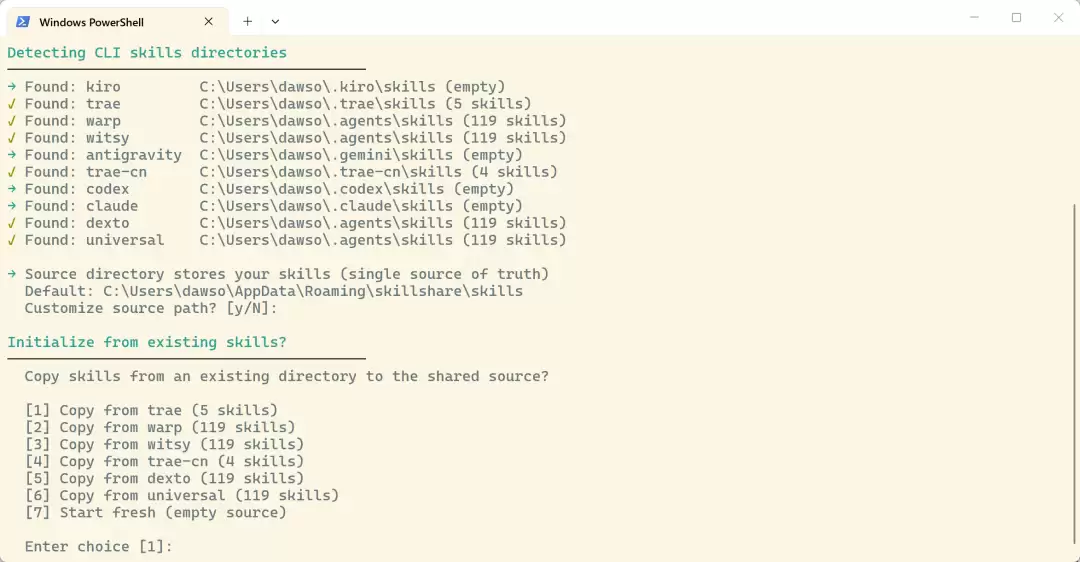Click the Initialize from existing skills? heading
Image resolution: width=1080 pixels, height=562 pixels.
point(147,342)
